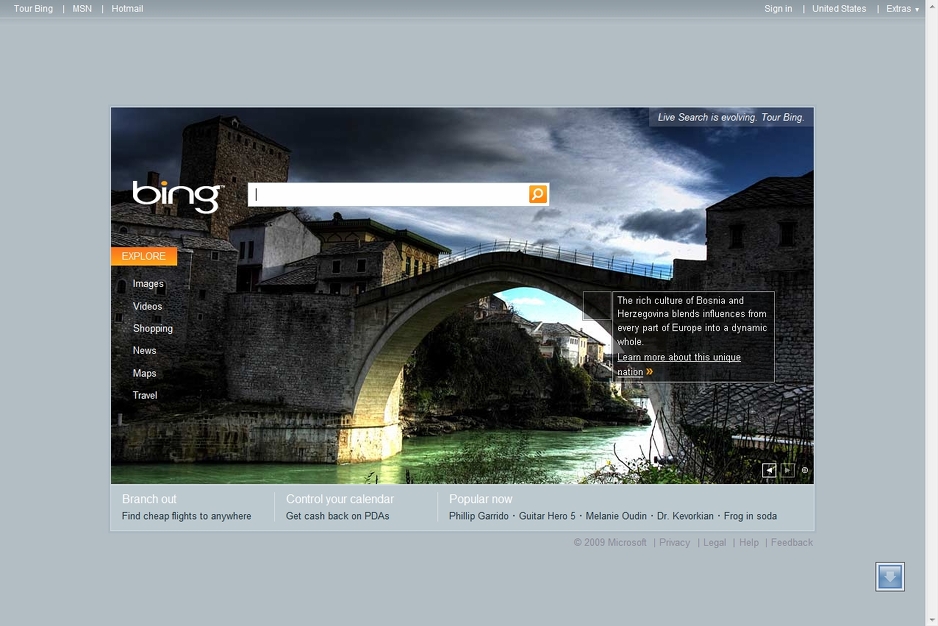Click 'Learn more about this unique nation' link
Viewport: 938px width, 626px height.
[679, 364]
